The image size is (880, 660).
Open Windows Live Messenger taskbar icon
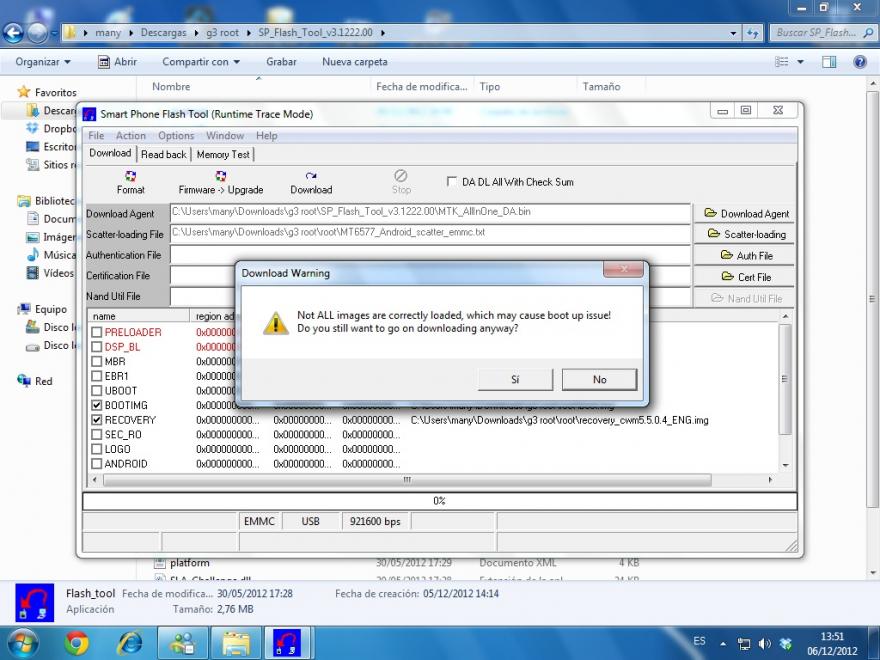(x=183, y=643)
